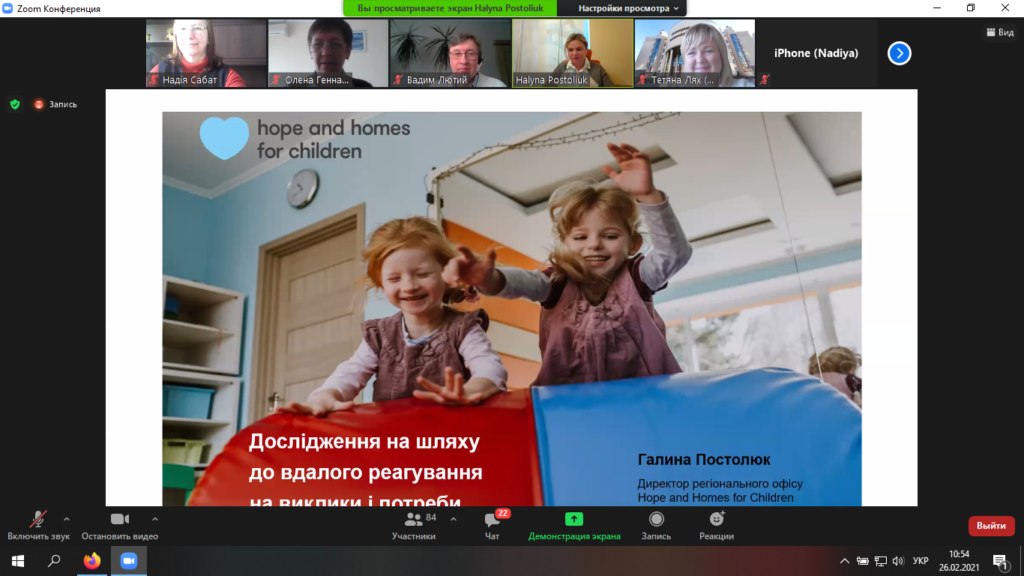Expand audio options arrow beside microphone
The width and height of the screenshot is (1024, 576).
(67, 519)
